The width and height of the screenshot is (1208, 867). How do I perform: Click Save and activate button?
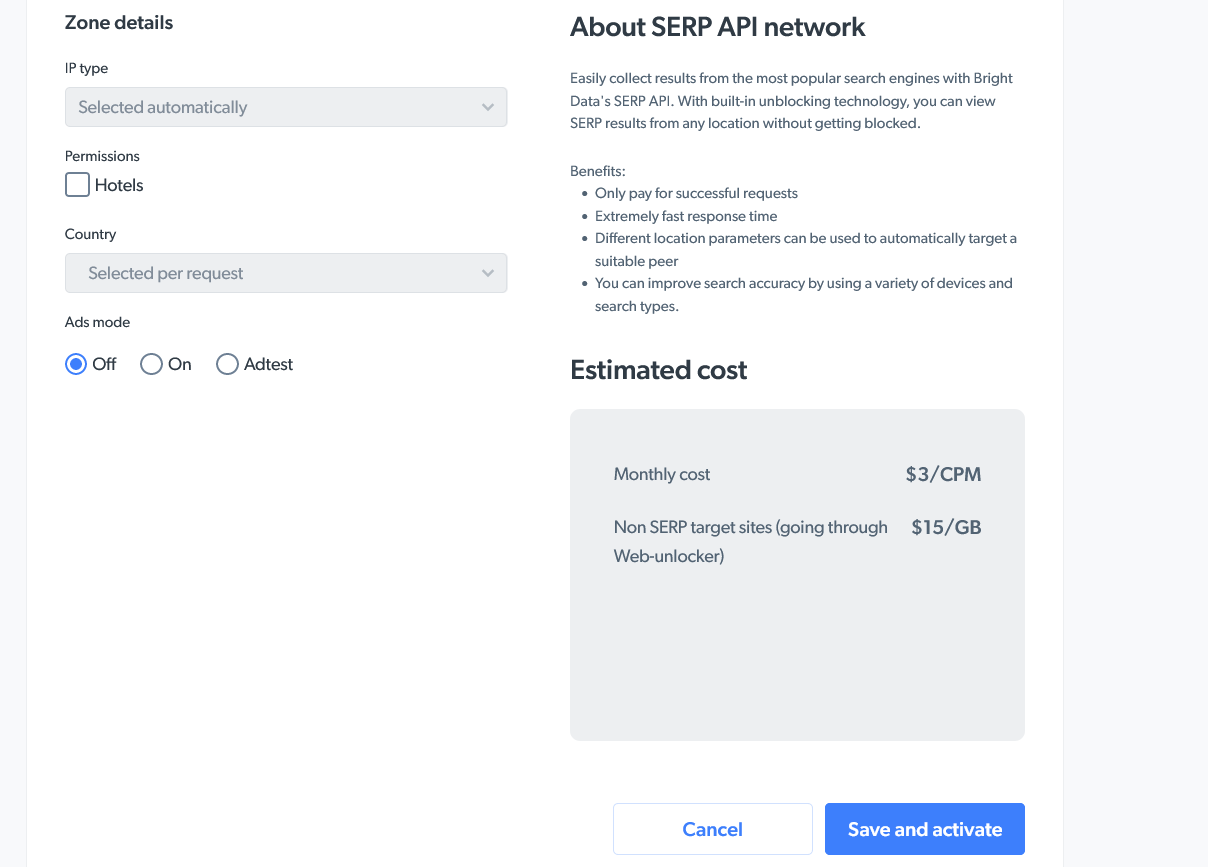(924, 829)
